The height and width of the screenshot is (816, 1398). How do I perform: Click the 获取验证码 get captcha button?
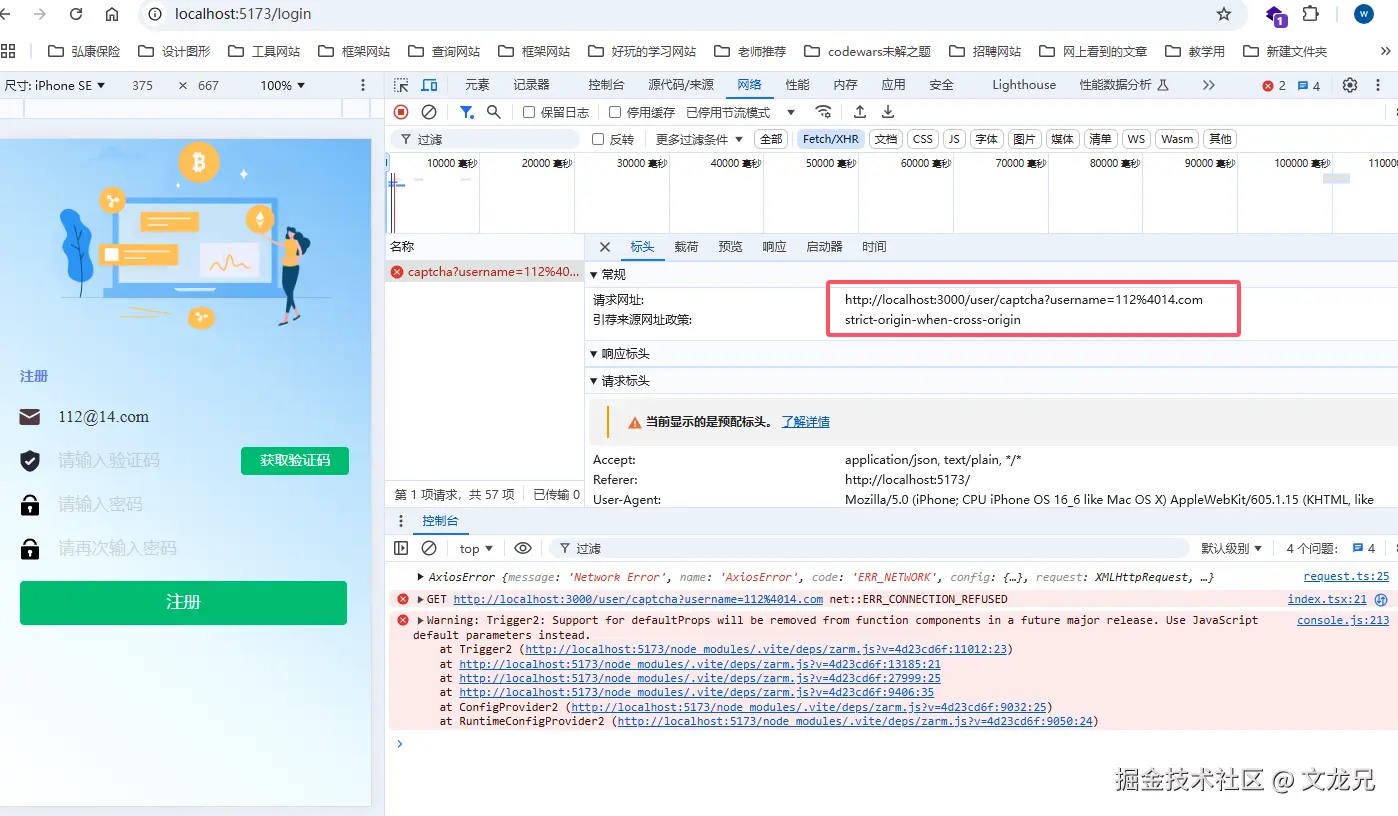tap(295, 460)
